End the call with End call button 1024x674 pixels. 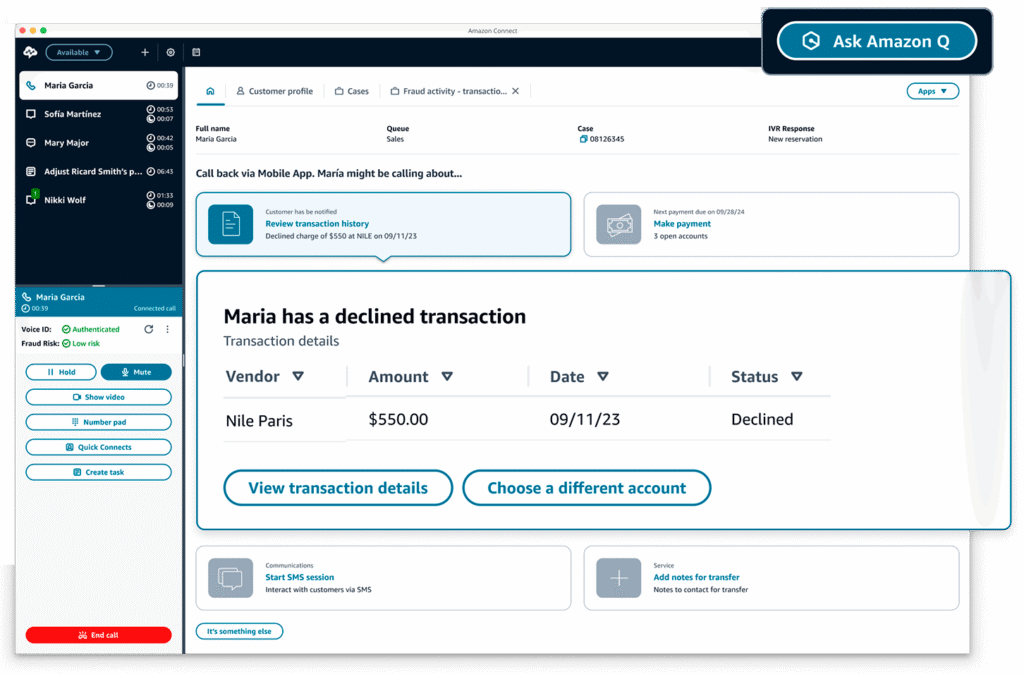pyautogui.click(x=99, y=635)
